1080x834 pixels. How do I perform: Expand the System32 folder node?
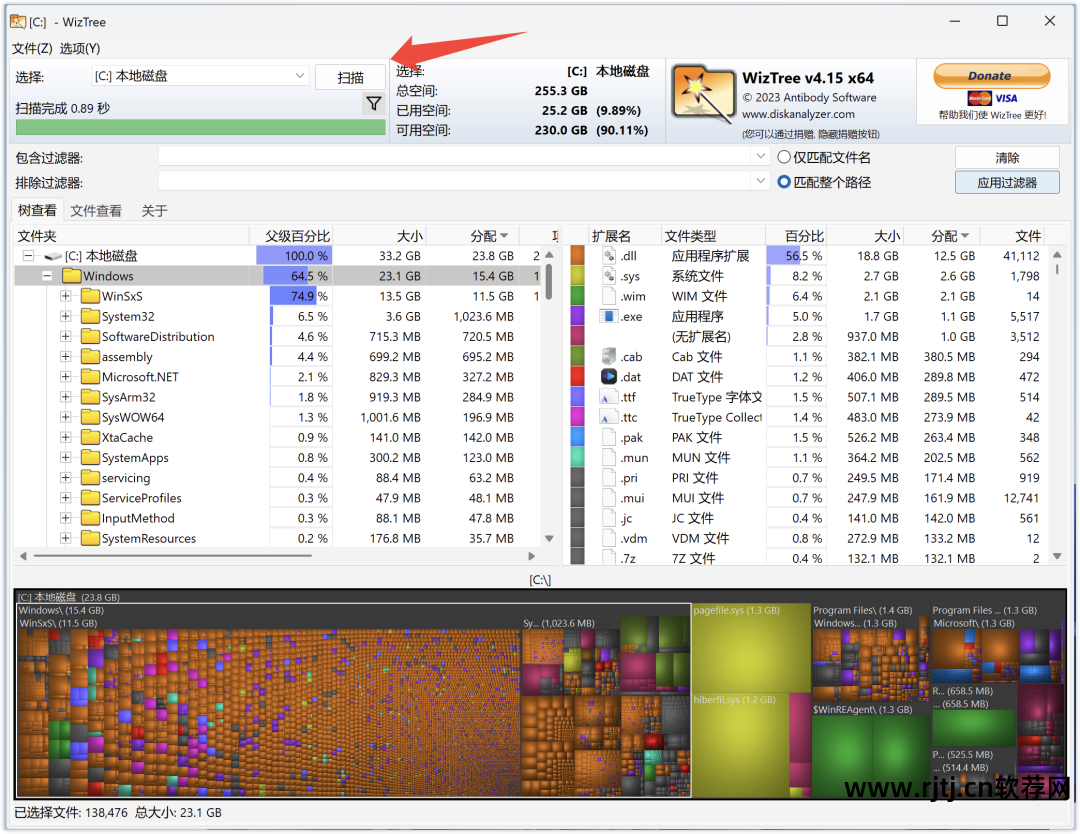(x=65, y=316)
